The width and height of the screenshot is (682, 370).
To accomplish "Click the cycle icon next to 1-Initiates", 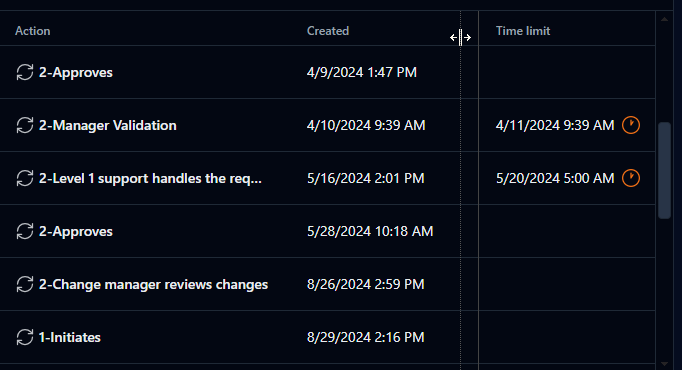I will pyautogui.click(x=25, y=337).
